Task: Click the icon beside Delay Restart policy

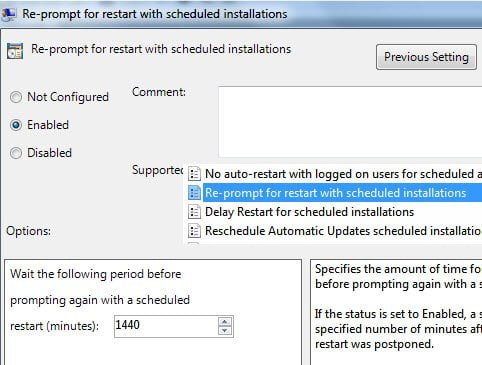Action: coord(194,212)
